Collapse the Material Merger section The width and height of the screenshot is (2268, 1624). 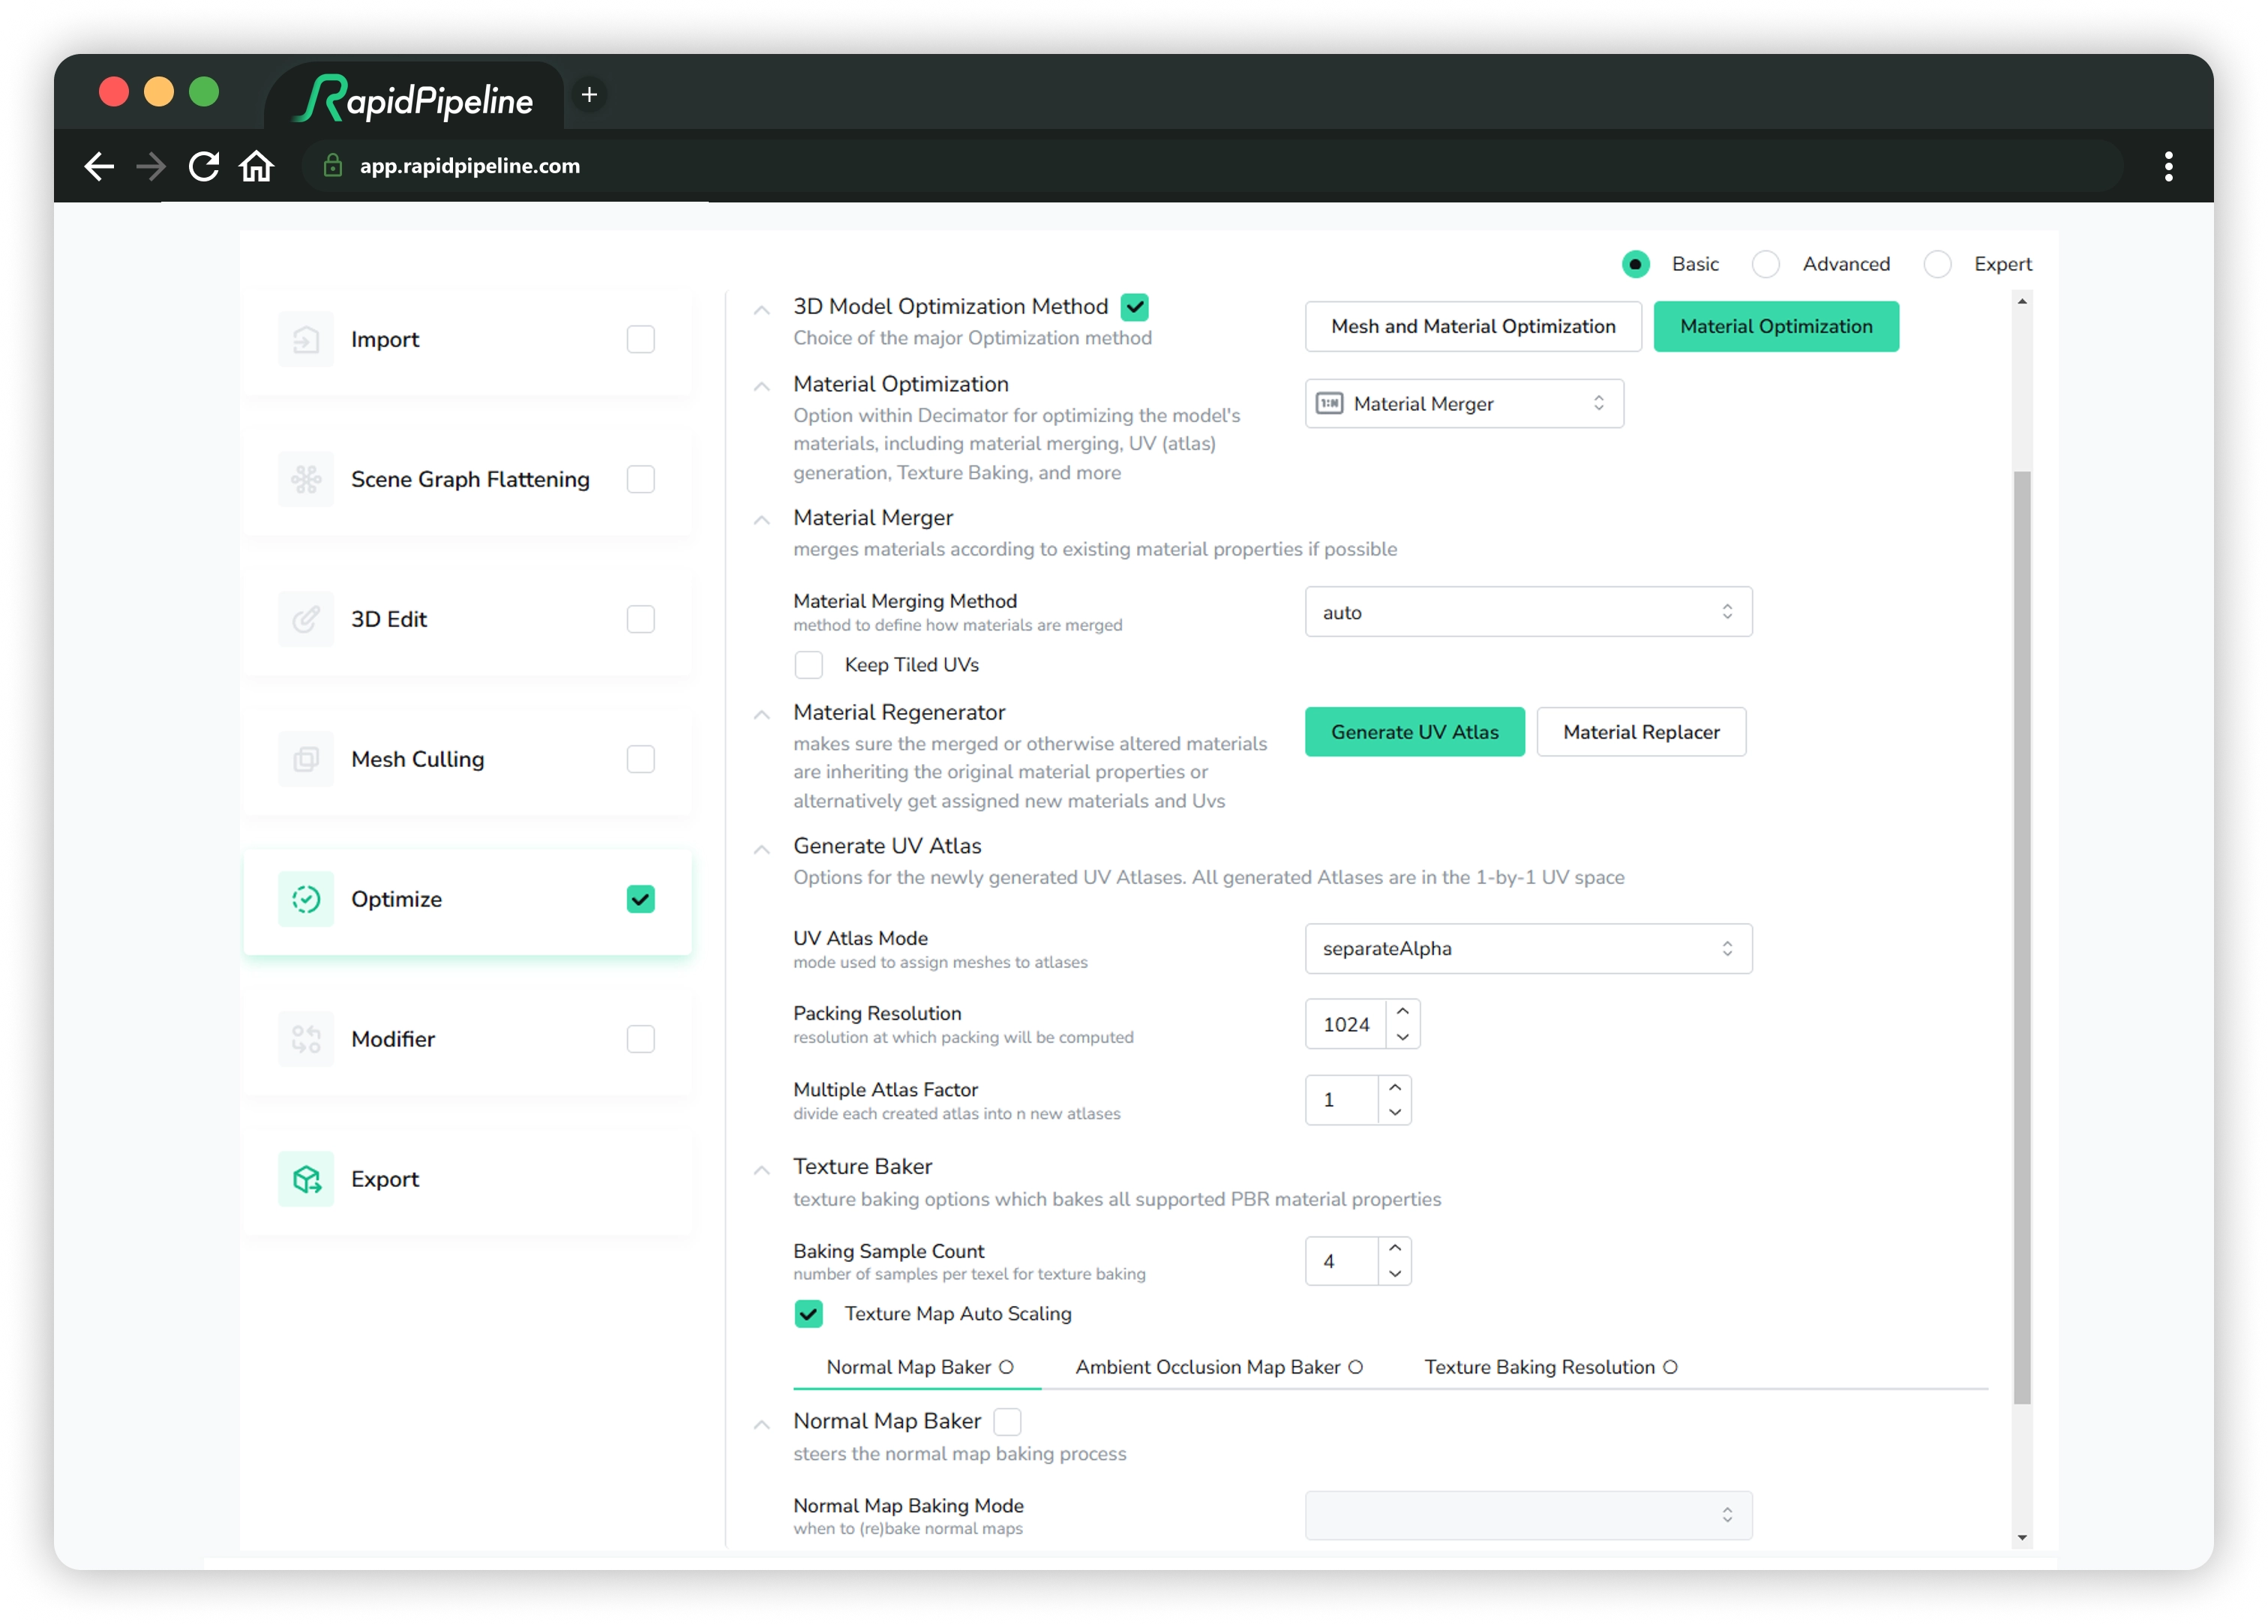pos(762,520)
